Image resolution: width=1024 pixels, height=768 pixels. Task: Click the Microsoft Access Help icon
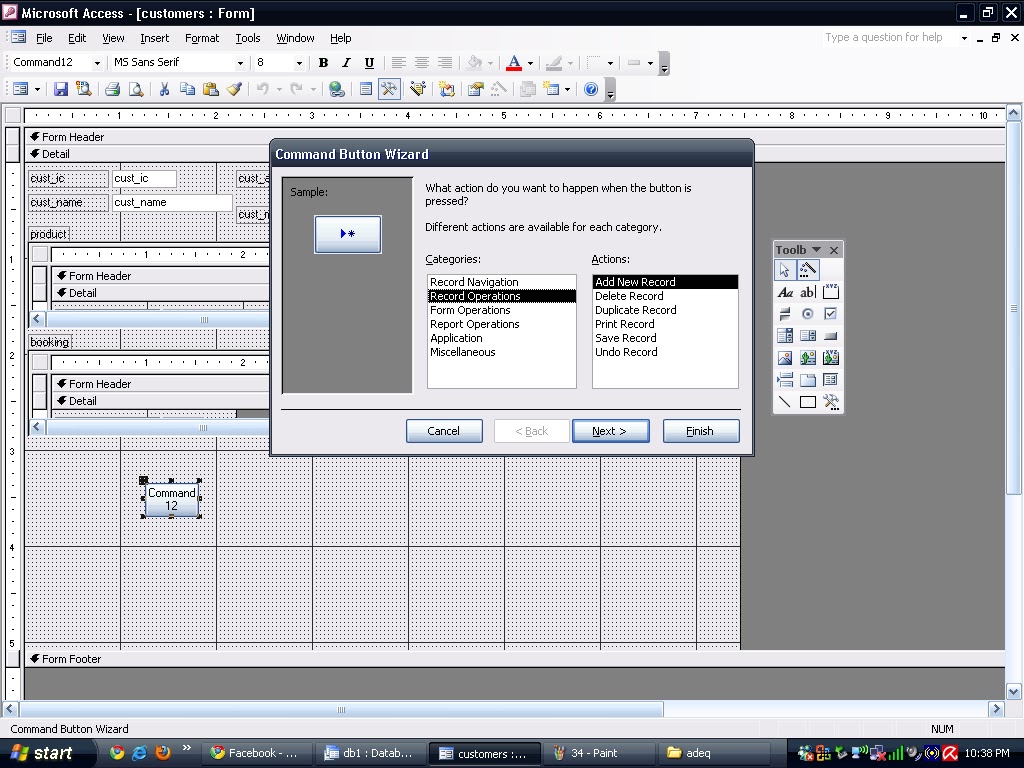click(591, 89)
